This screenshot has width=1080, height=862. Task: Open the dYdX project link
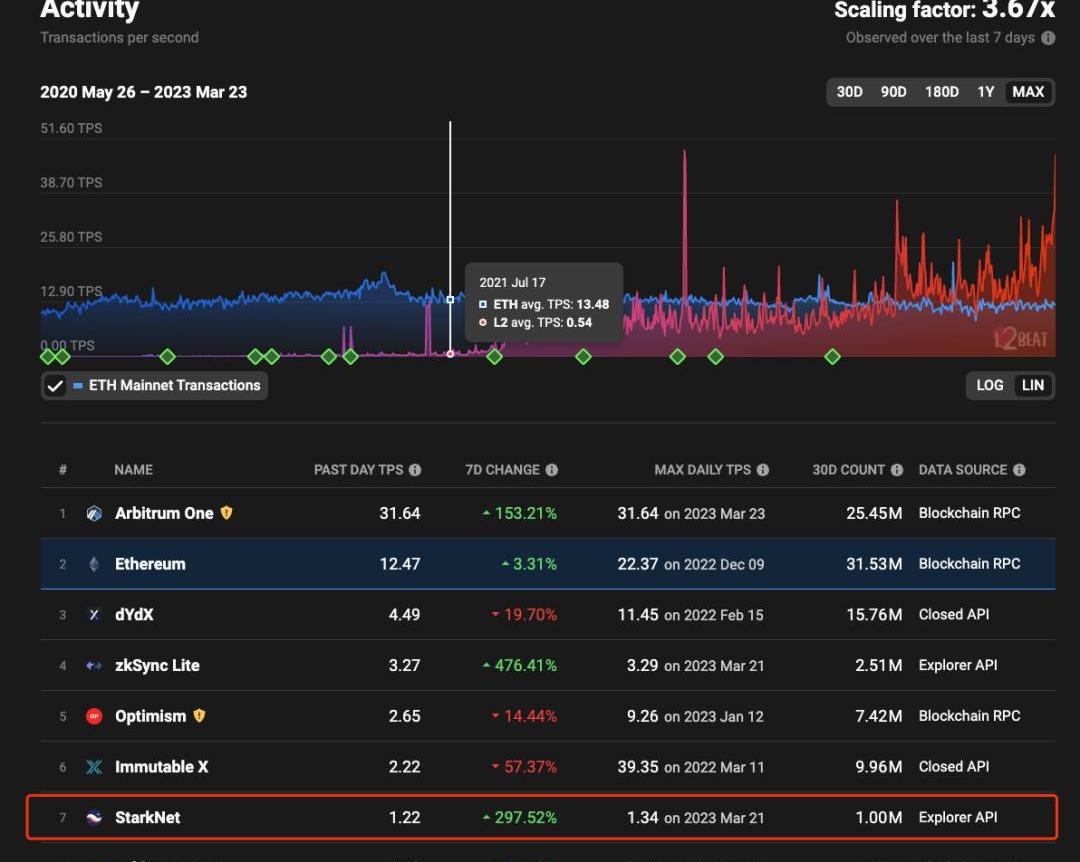[134, 615]
